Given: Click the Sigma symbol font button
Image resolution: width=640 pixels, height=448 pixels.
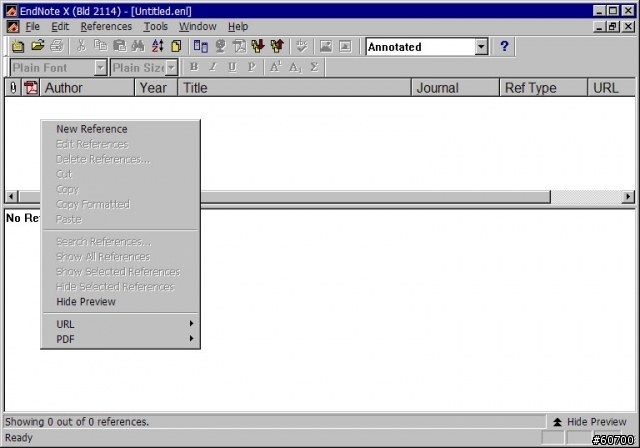Looking at the screenshot, I should pyautogui.click(x=314, y=67).
